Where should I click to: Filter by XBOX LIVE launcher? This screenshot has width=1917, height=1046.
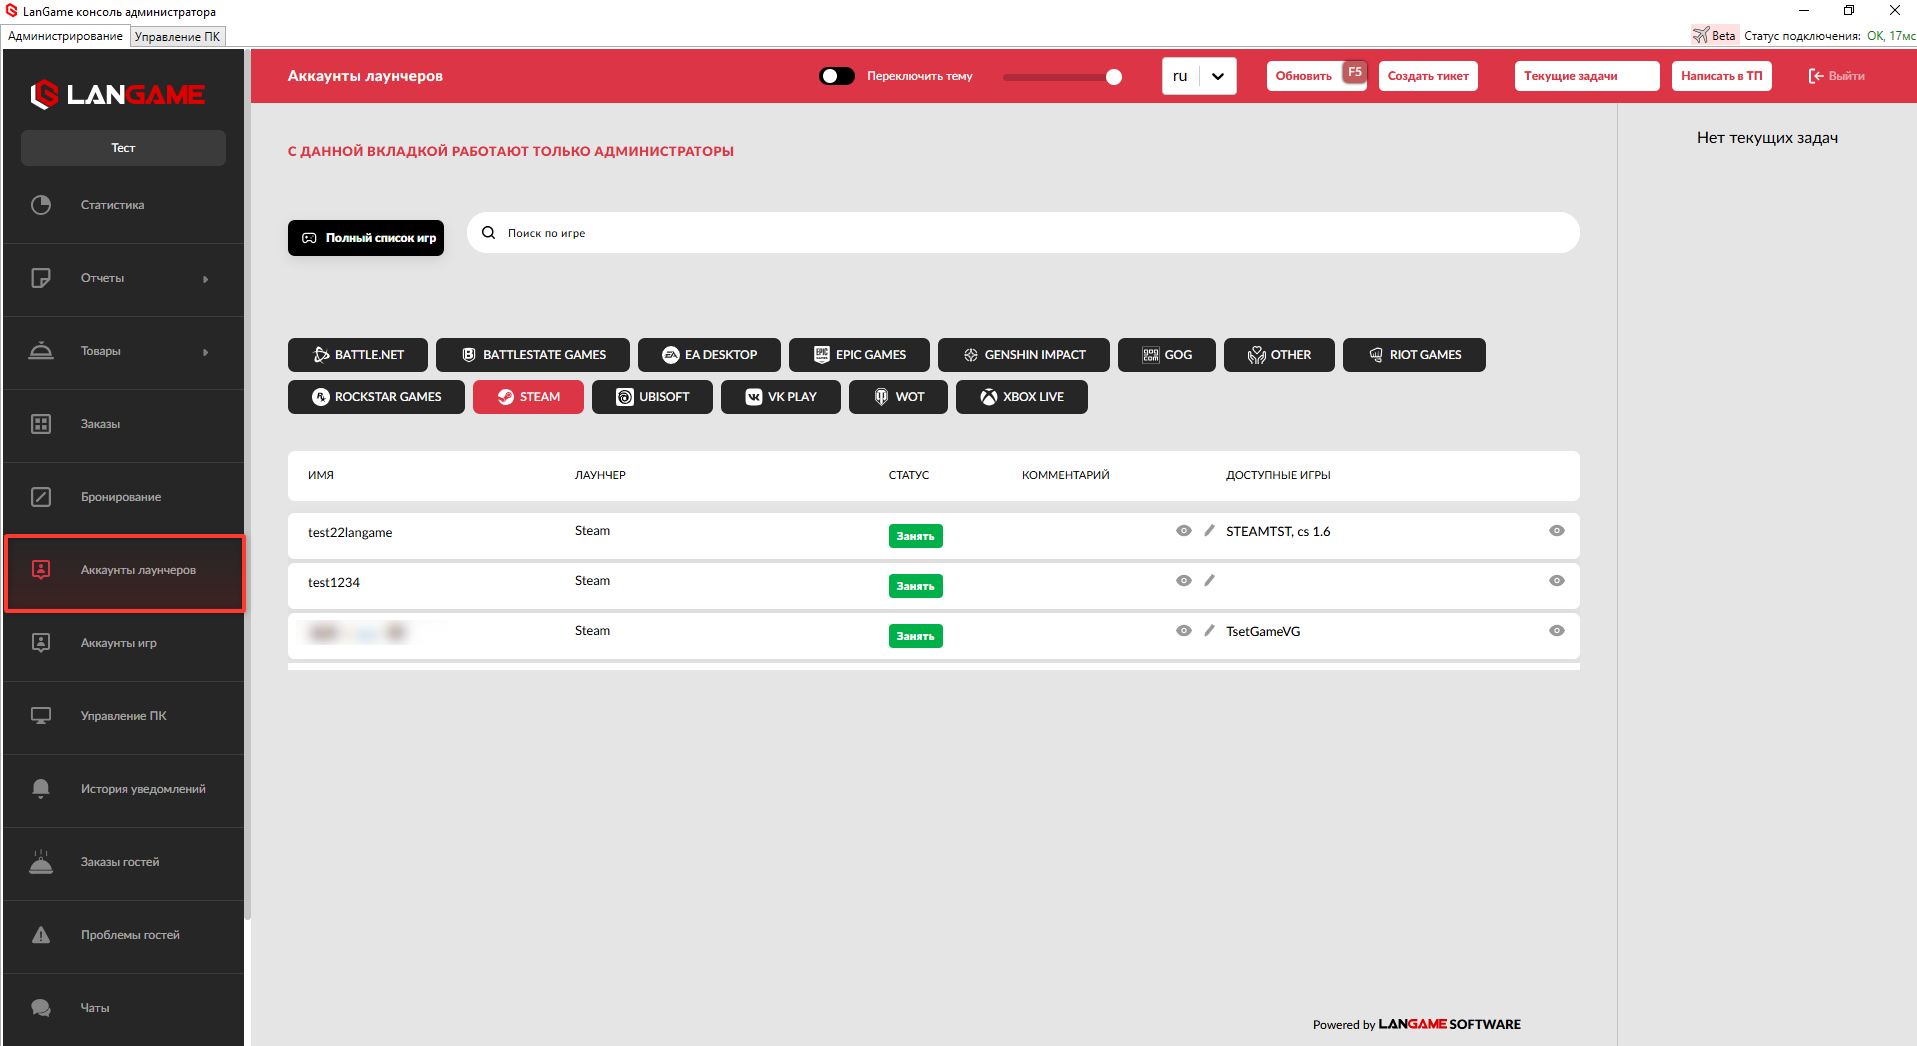pyautogui.click(x=1022, y=397)
